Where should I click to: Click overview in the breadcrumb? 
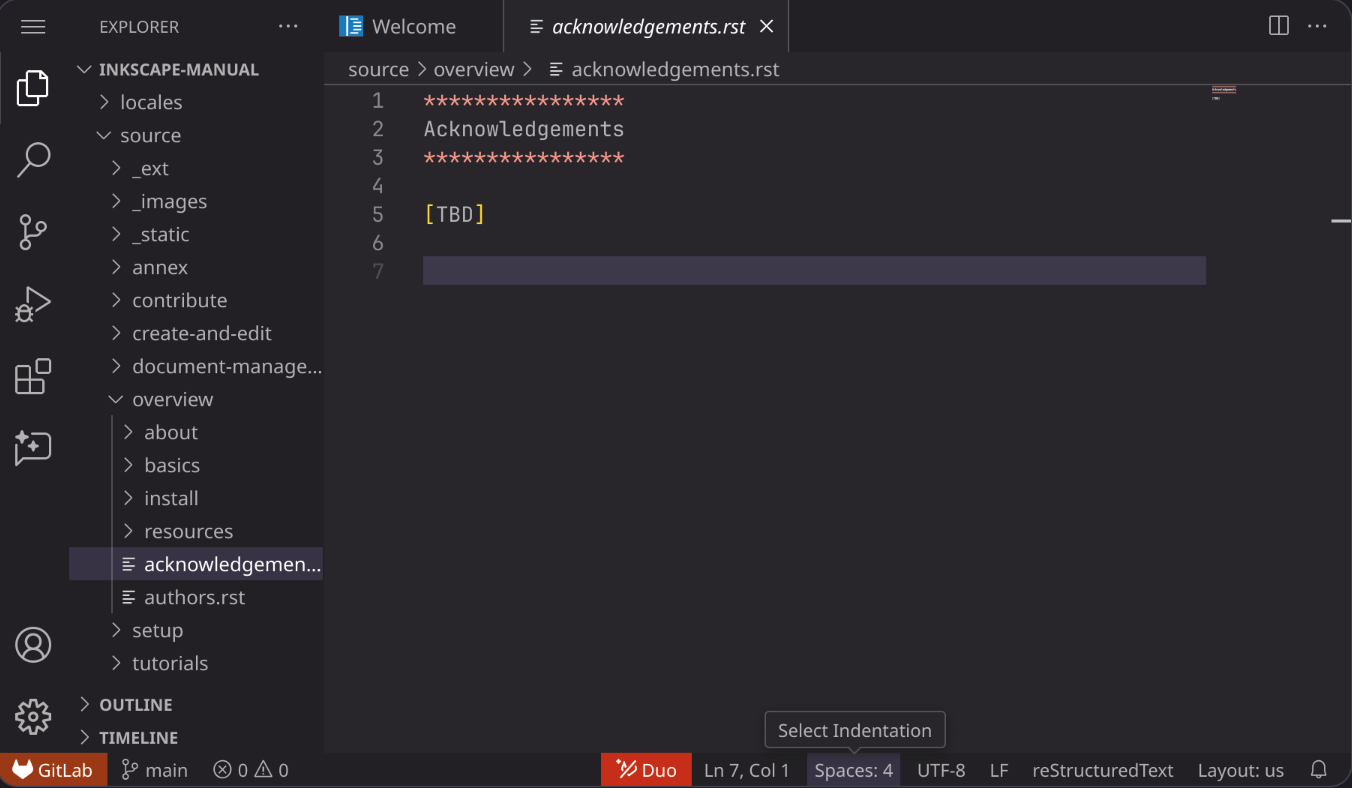click(473, 69)
